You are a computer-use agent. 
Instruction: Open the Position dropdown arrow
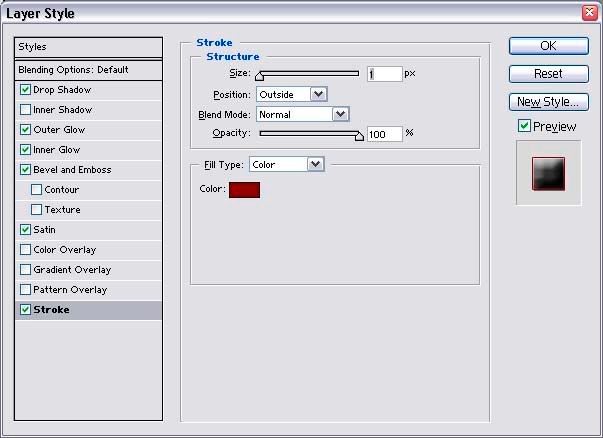pyautogui.click(x=319, y=94)
